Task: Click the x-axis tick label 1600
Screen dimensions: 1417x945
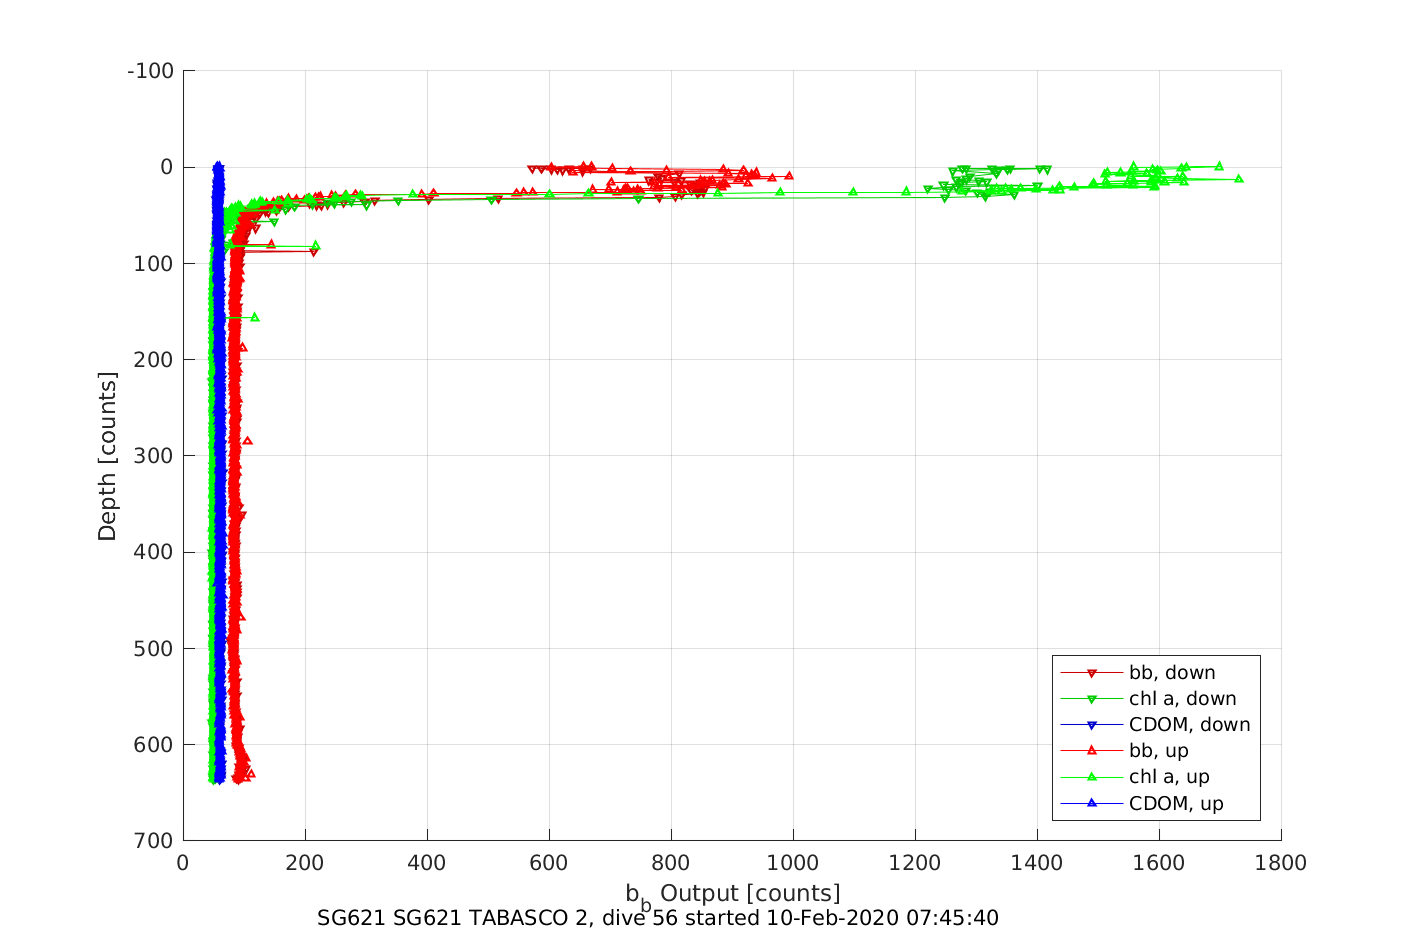Action: click(1159, 863)
